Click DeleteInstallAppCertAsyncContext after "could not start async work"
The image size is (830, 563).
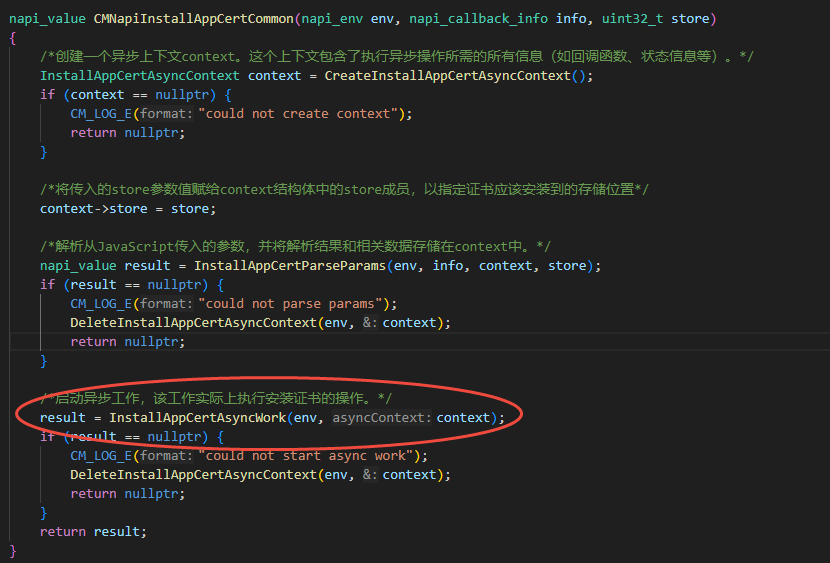coord(193,475)
